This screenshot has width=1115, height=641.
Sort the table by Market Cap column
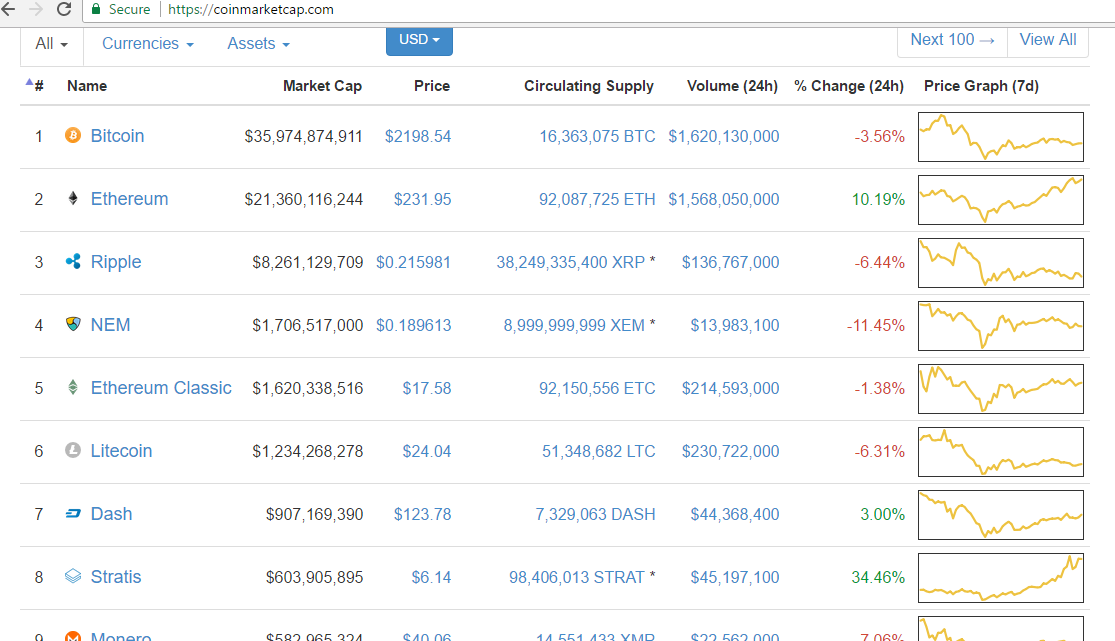click(x=322, y=86)
